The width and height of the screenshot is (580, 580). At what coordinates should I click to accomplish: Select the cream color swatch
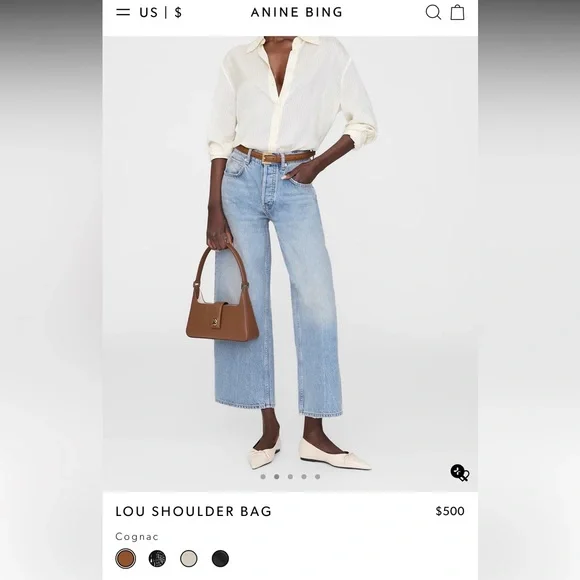pos(189,559)
